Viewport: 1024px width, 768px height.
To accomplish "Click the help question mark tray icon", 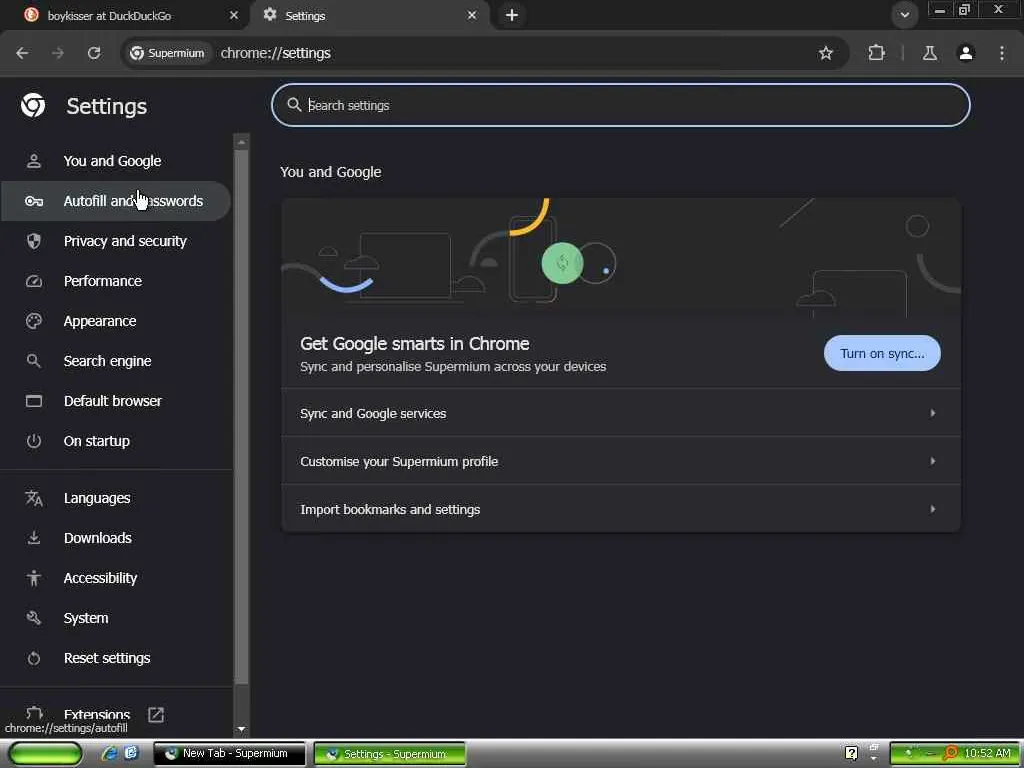I will [x=852, y=753].
